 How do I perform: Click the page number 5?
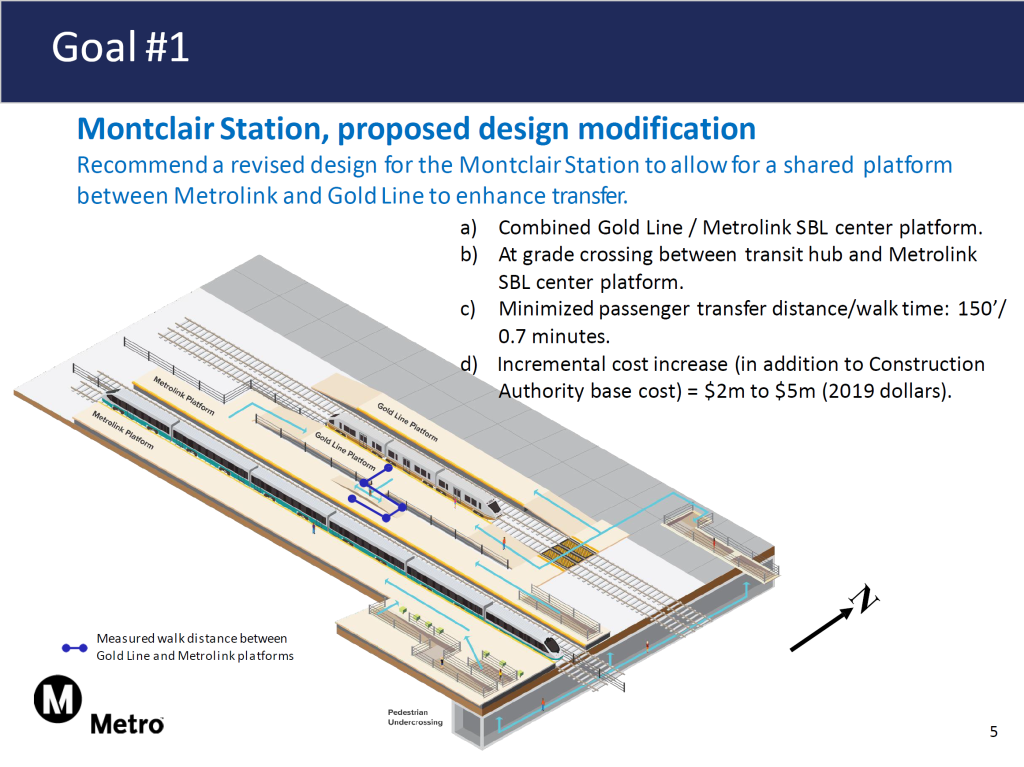pyautogui.click(x=994, y=732)
